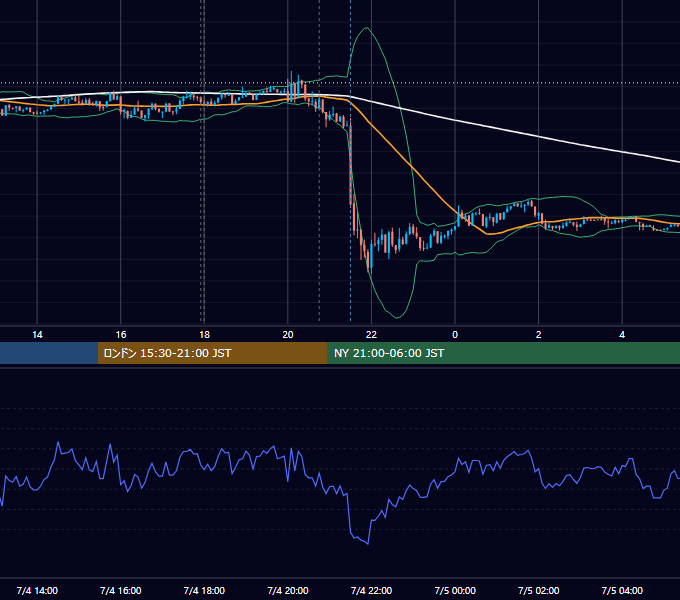Click the blue session bar before London

tap(49, 353)
